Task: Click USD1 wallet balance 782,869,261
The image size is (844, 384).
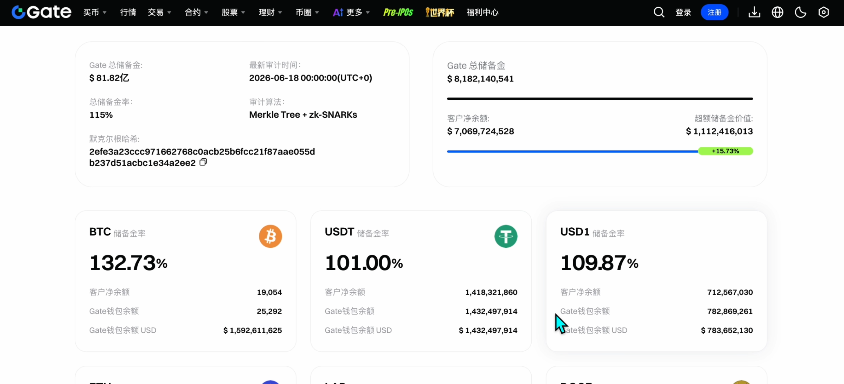Action: [730, 311]
